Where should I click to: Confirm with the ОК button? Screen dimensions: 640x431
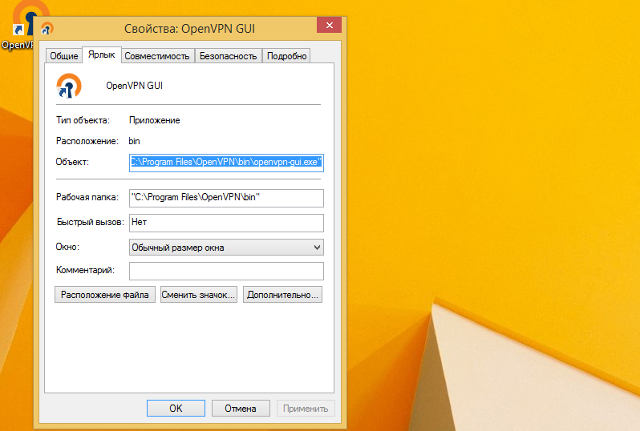click(176, 409)
